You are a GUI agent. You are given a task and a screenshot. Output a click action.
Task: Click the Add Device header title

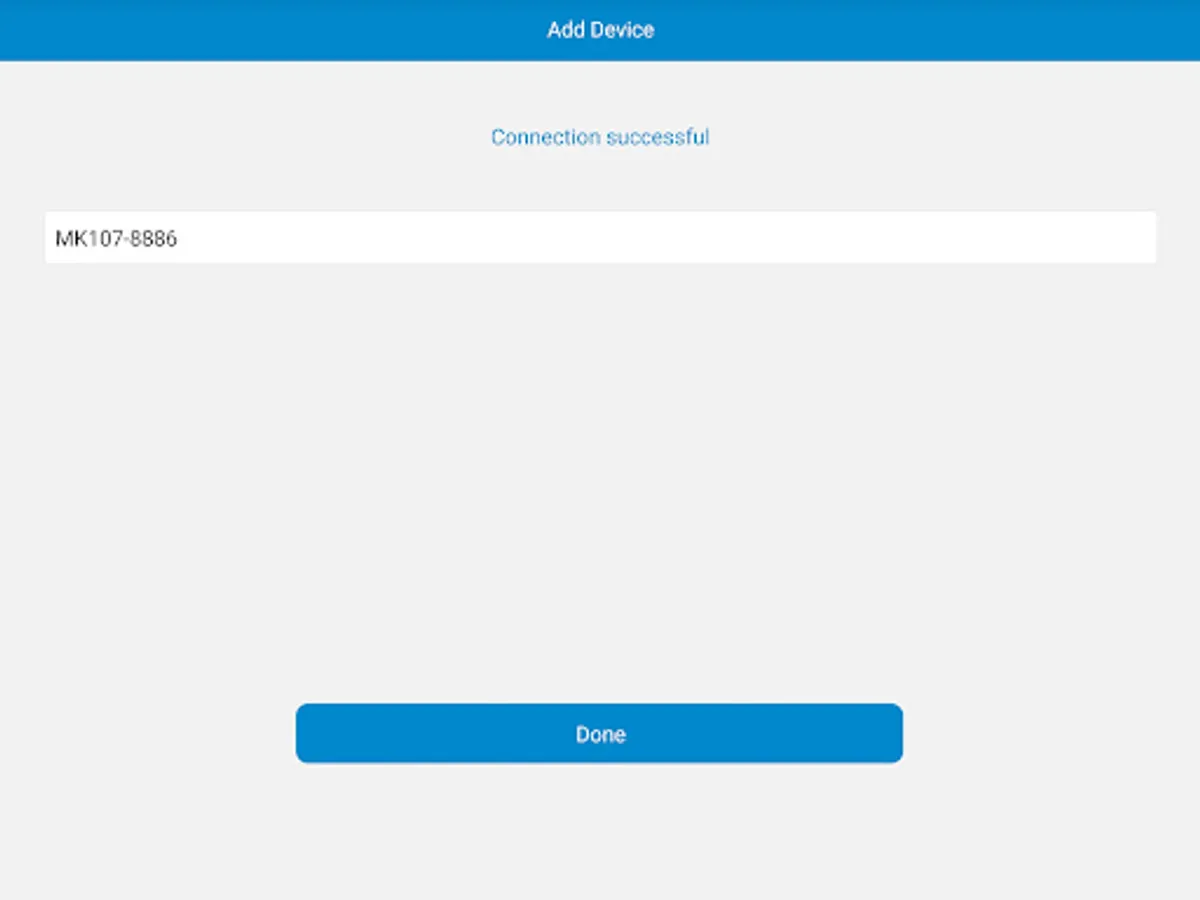(600, 30)
